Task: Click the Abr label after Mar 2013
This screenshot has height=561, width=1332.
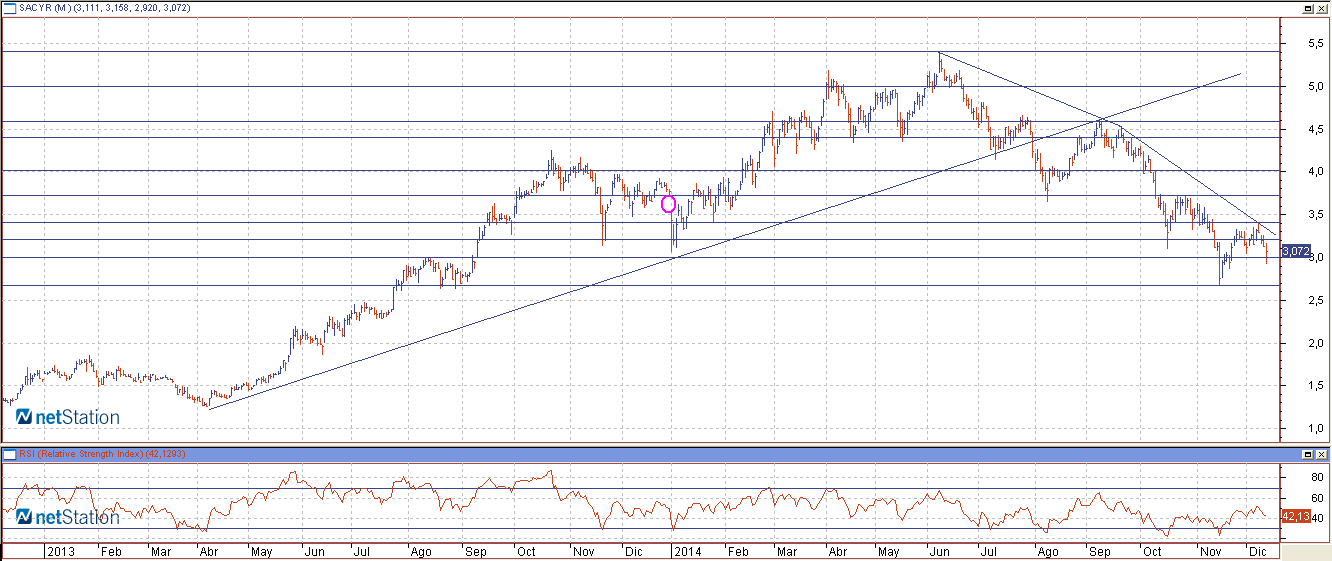Action: pyautogui.click(x=211, y=551)
